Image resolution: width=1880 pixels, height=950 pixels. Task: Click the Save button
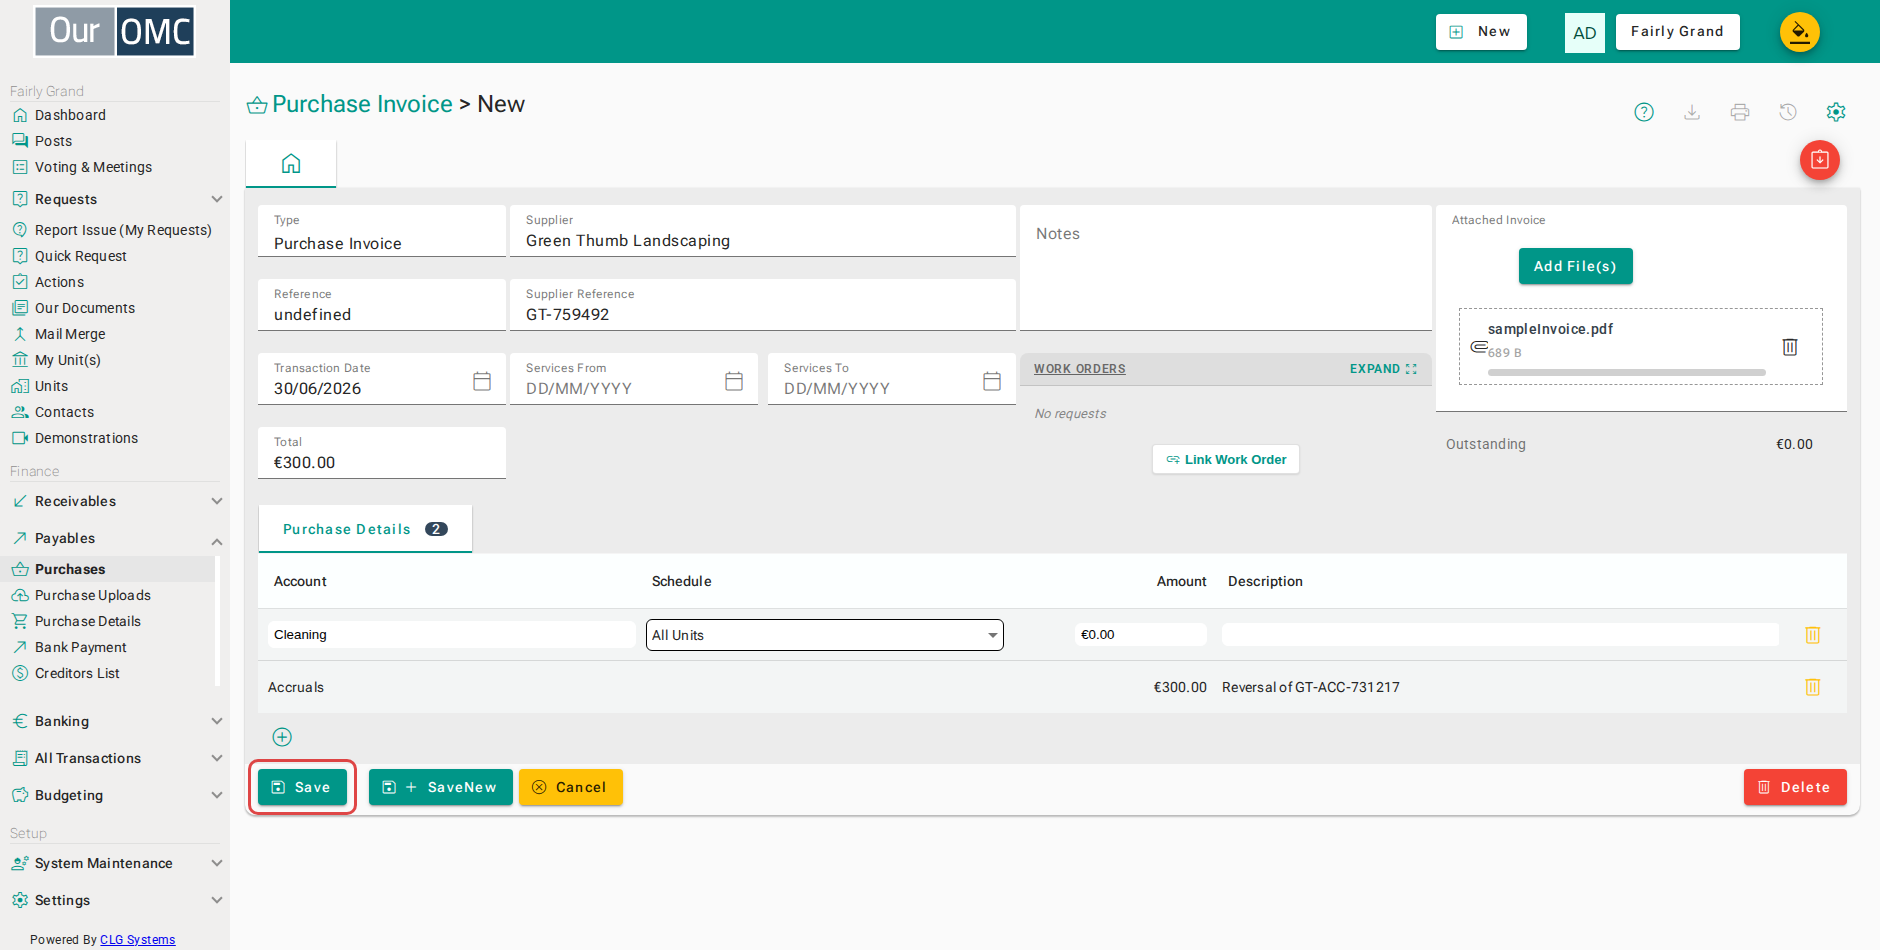[x=302, y=787]
